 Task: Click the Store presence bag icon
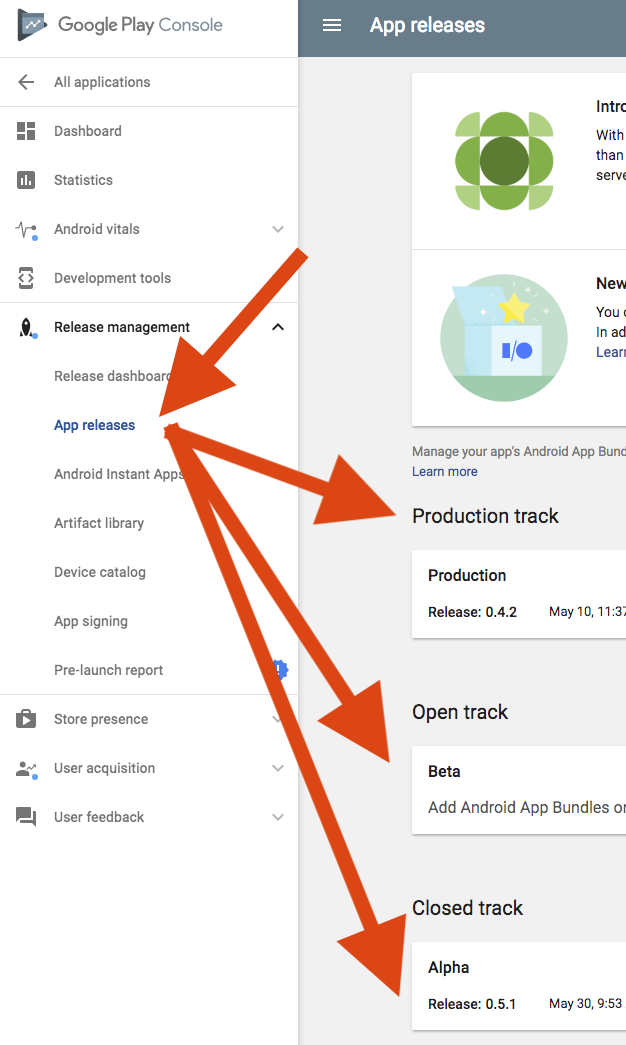click(26, 719)
